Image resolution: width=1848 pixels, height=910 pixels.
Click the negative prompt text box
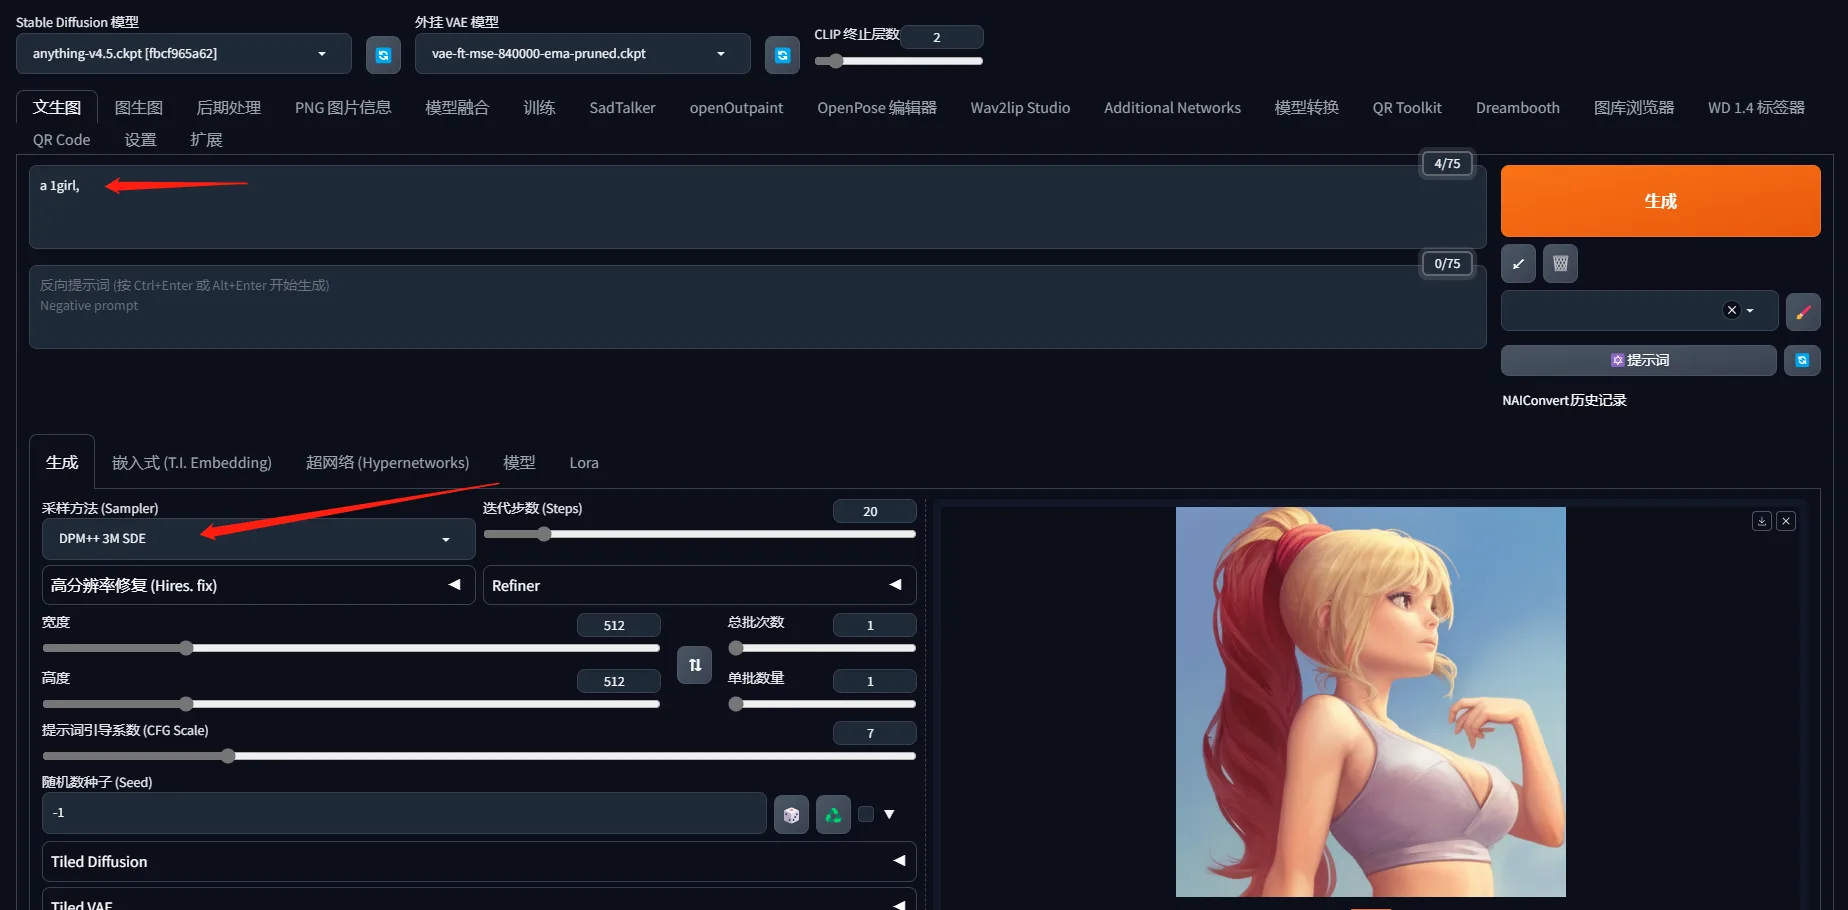pos(757,307)
